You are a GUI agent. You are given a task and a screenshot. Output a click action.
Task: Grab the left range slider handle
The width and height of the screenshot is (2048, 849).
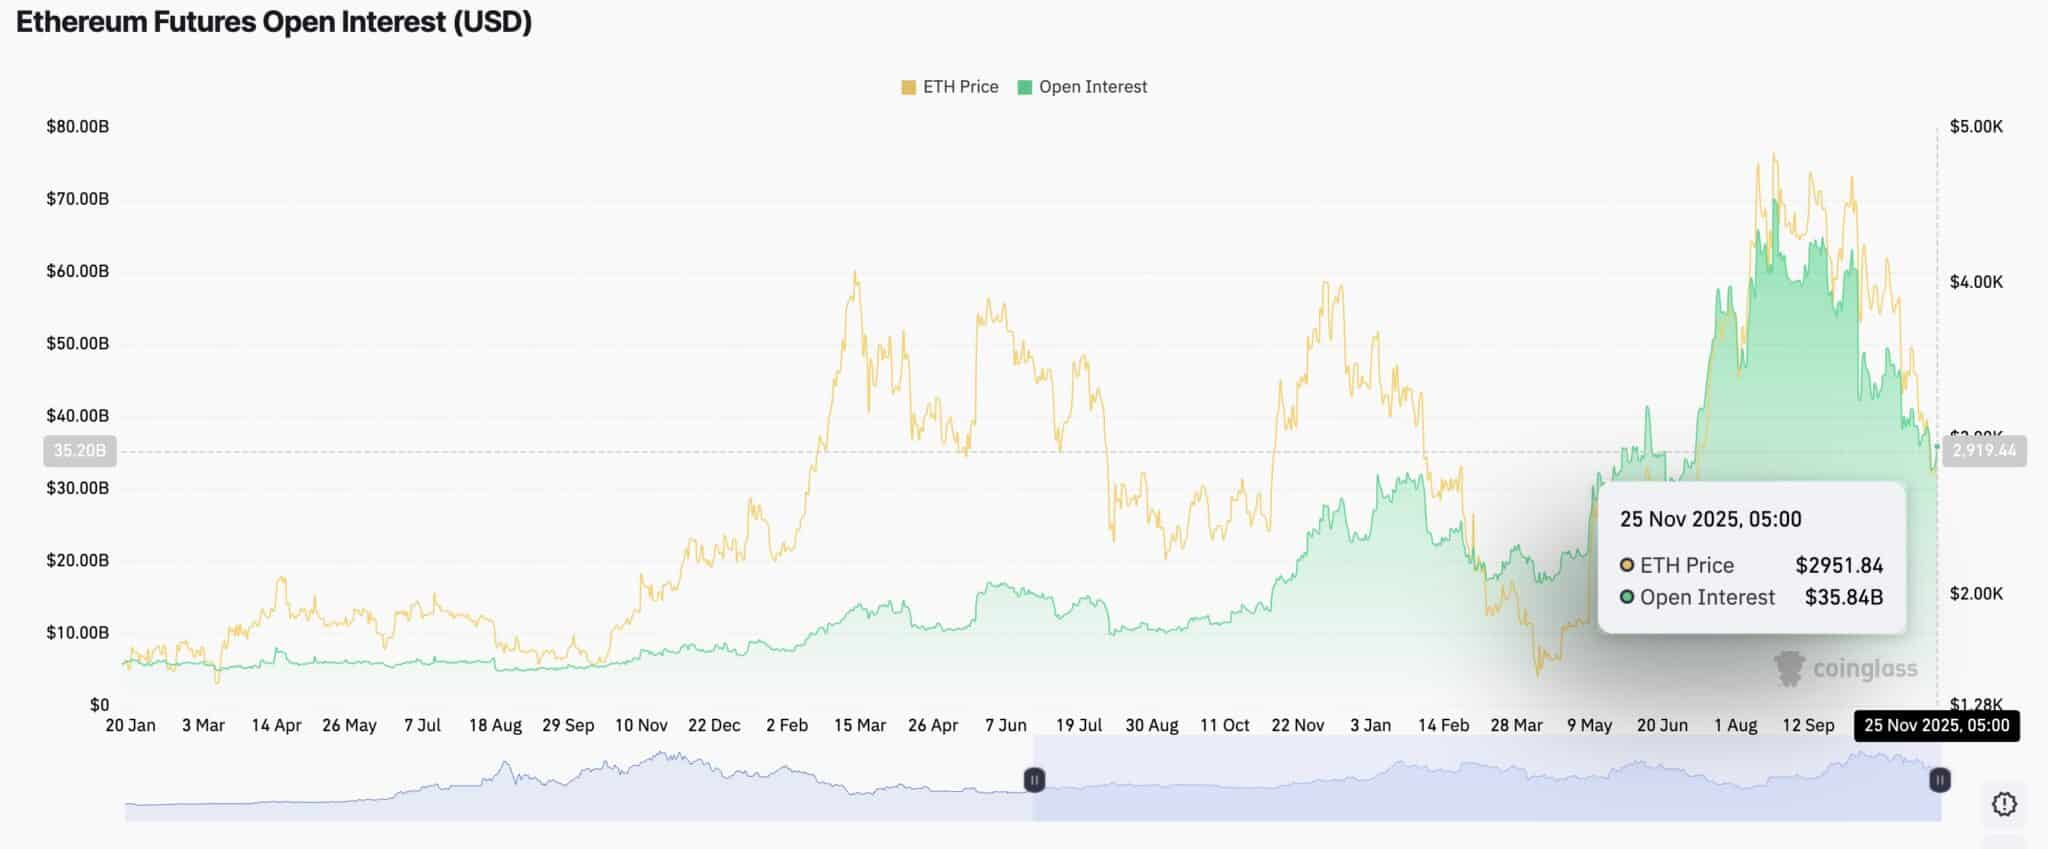(1034, 780)
